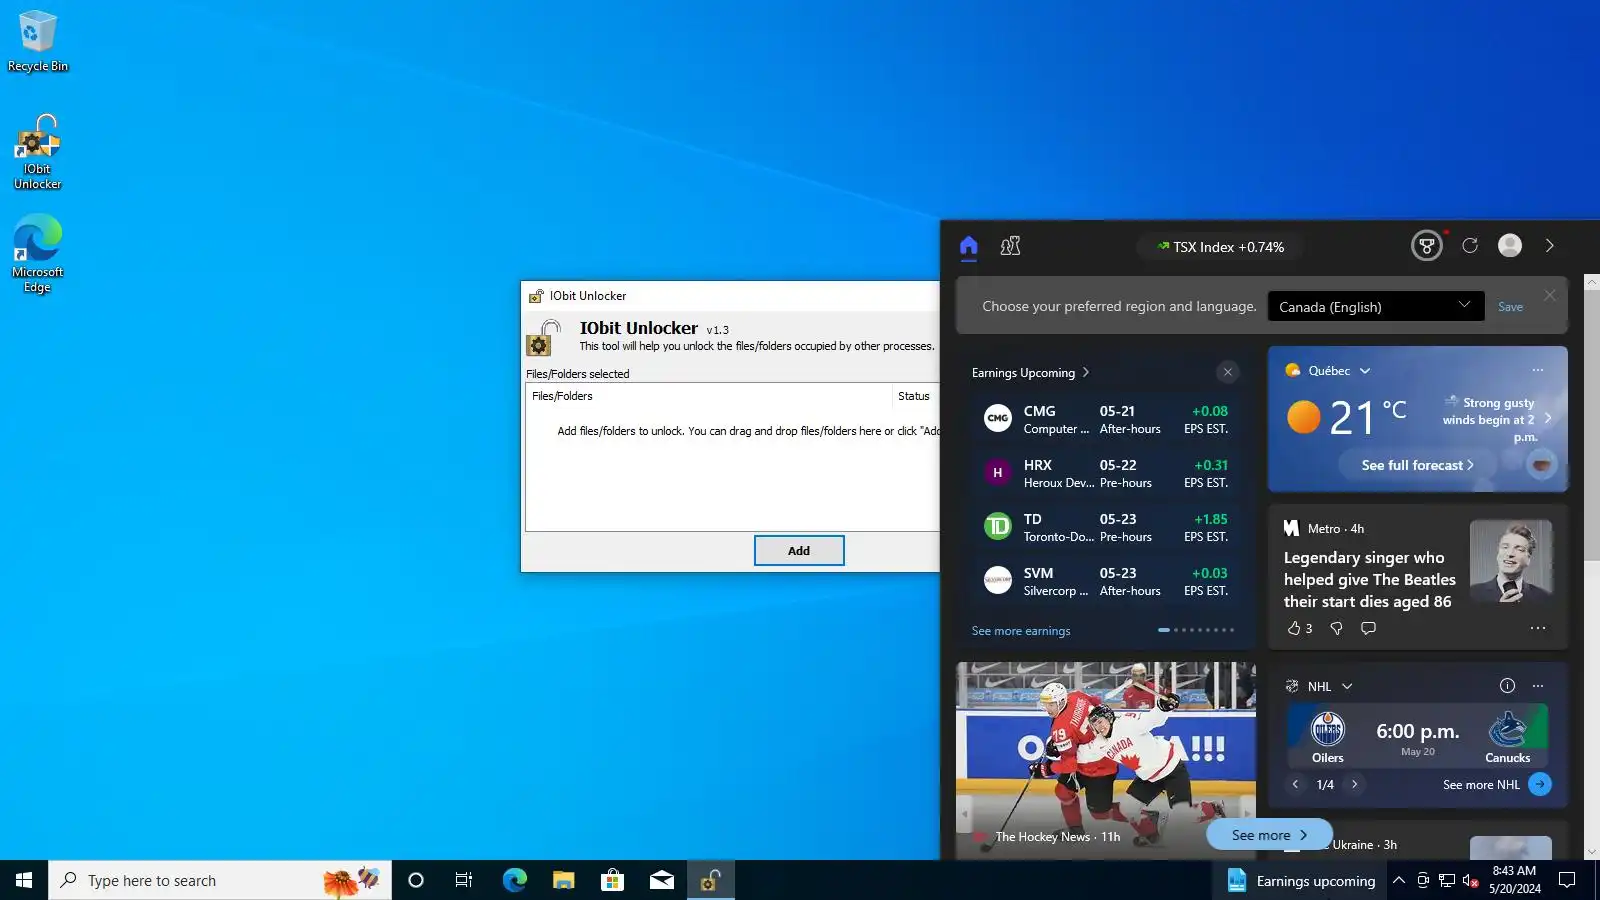Expand the widgets panel with the arrow
This screenshot has width=1600, height=900.
pos(1550,246)
